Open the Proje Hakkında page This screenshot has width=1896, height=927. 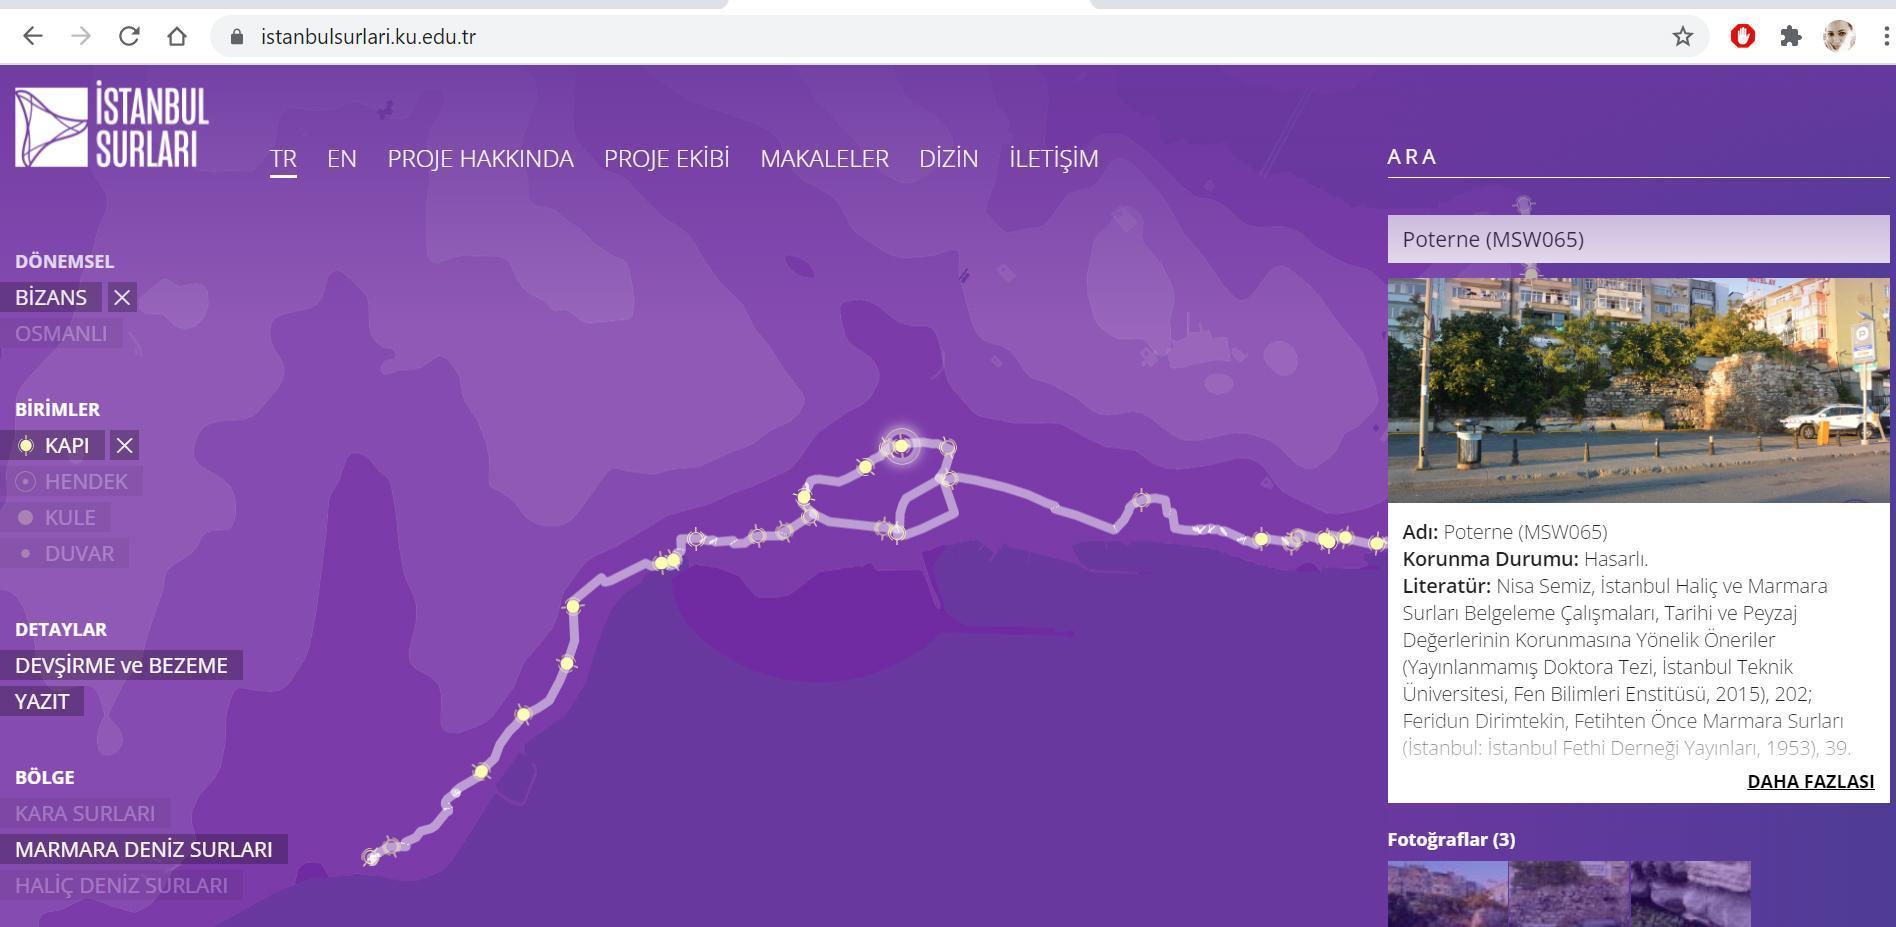[x=480, y=159]
